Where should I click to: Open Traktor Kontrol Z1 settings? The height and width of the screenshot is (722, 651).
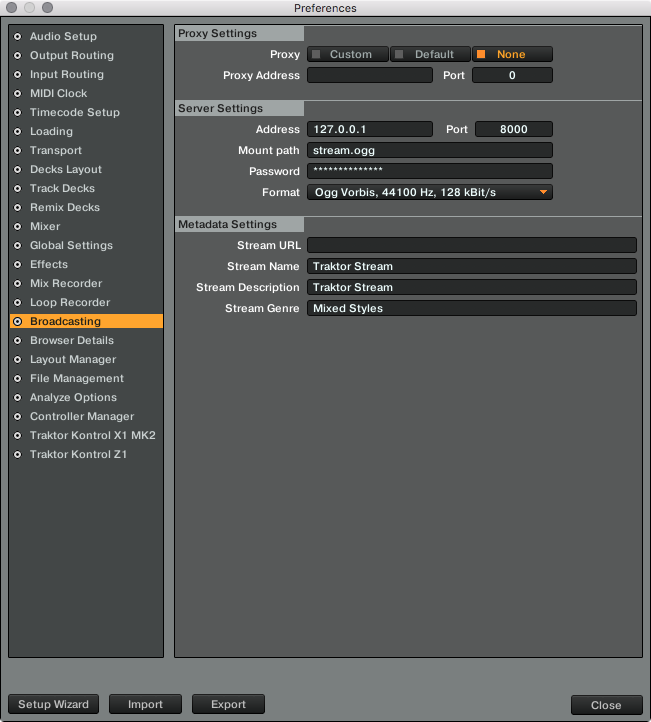(x=86, y=454)
